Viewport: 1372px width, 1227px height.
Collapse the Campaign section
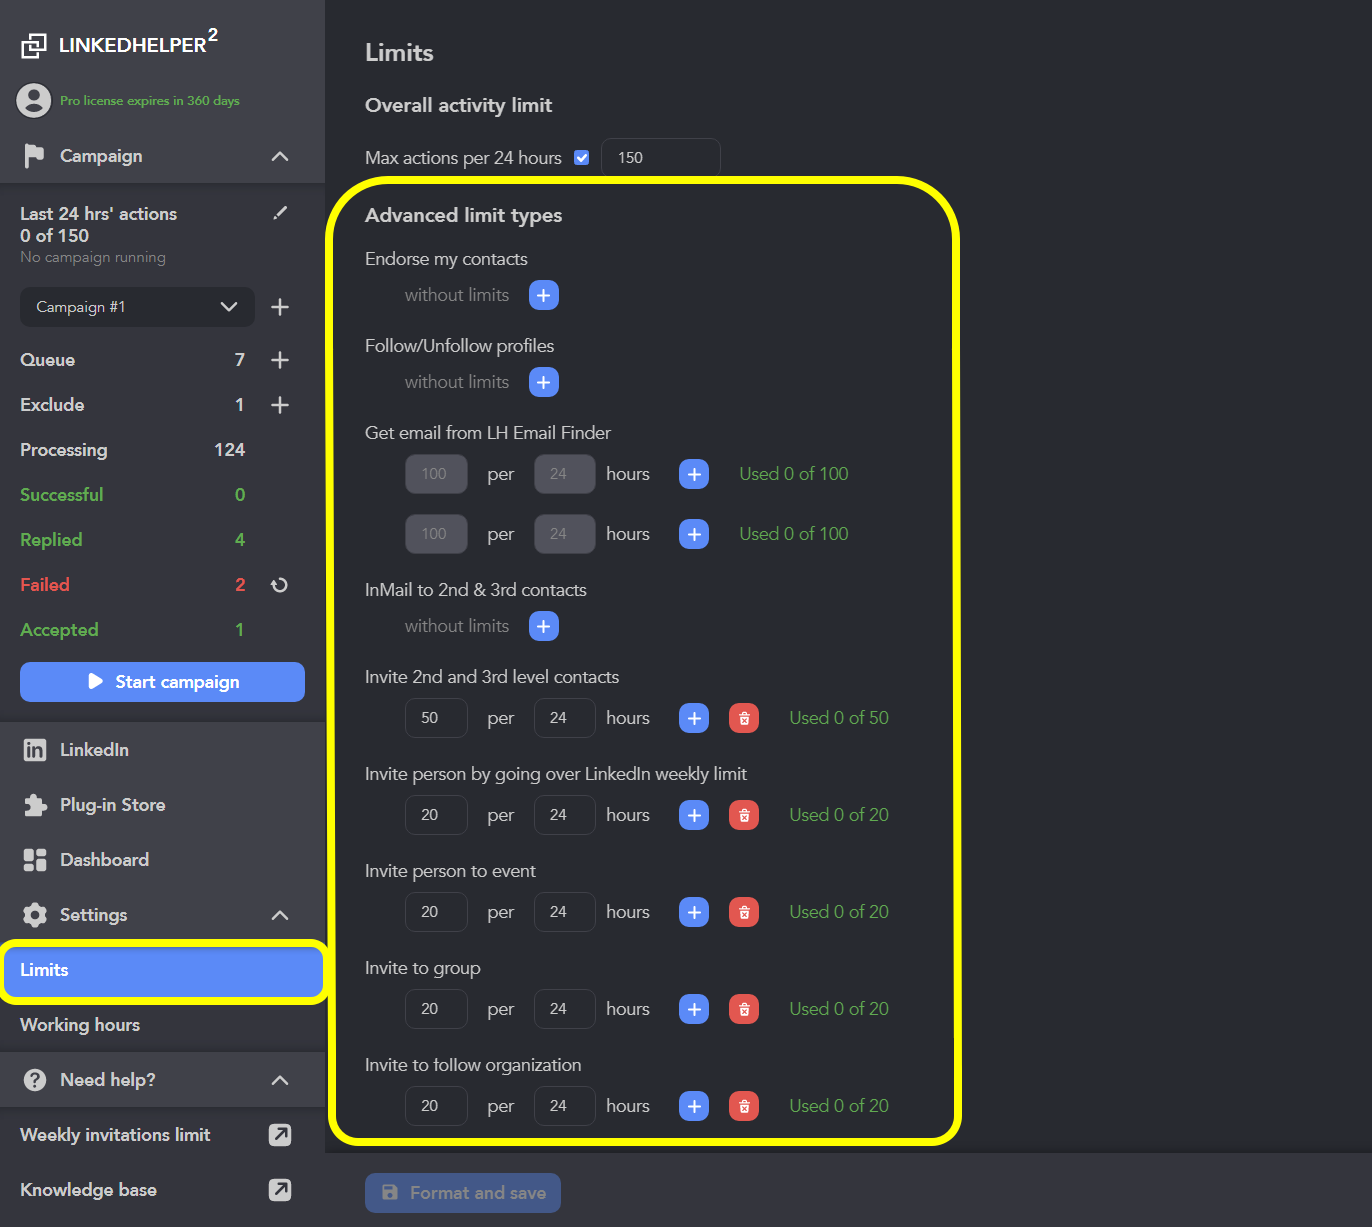(x=280, y=156)
